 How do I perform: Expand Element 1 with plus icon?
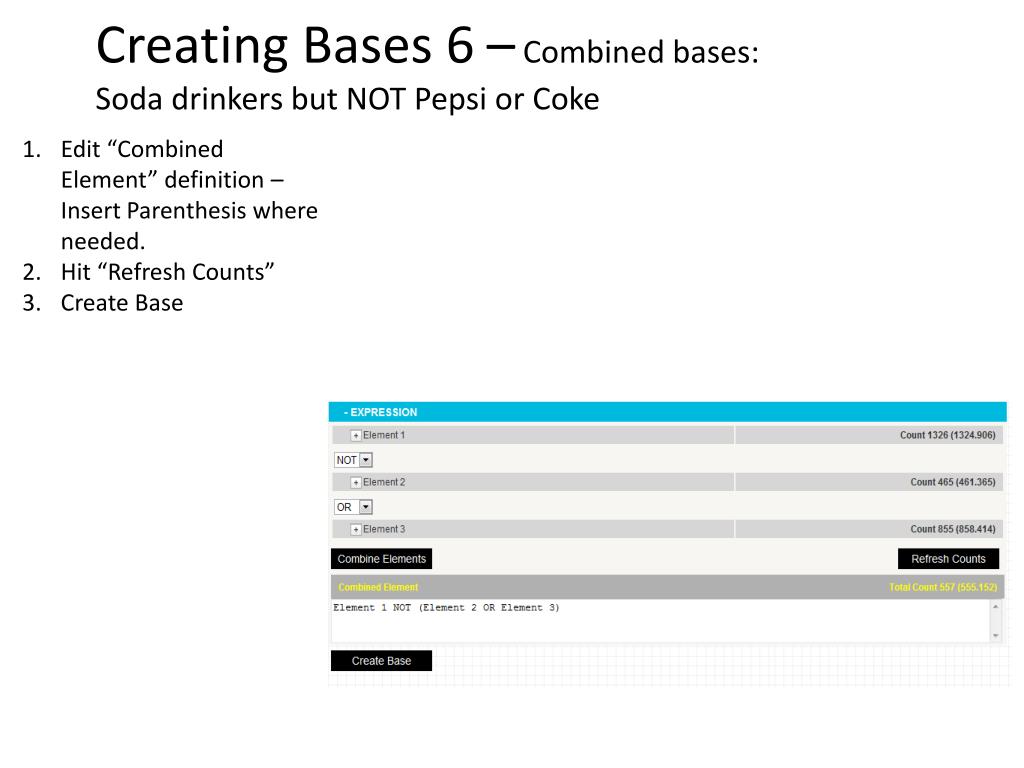click(356, 436)
